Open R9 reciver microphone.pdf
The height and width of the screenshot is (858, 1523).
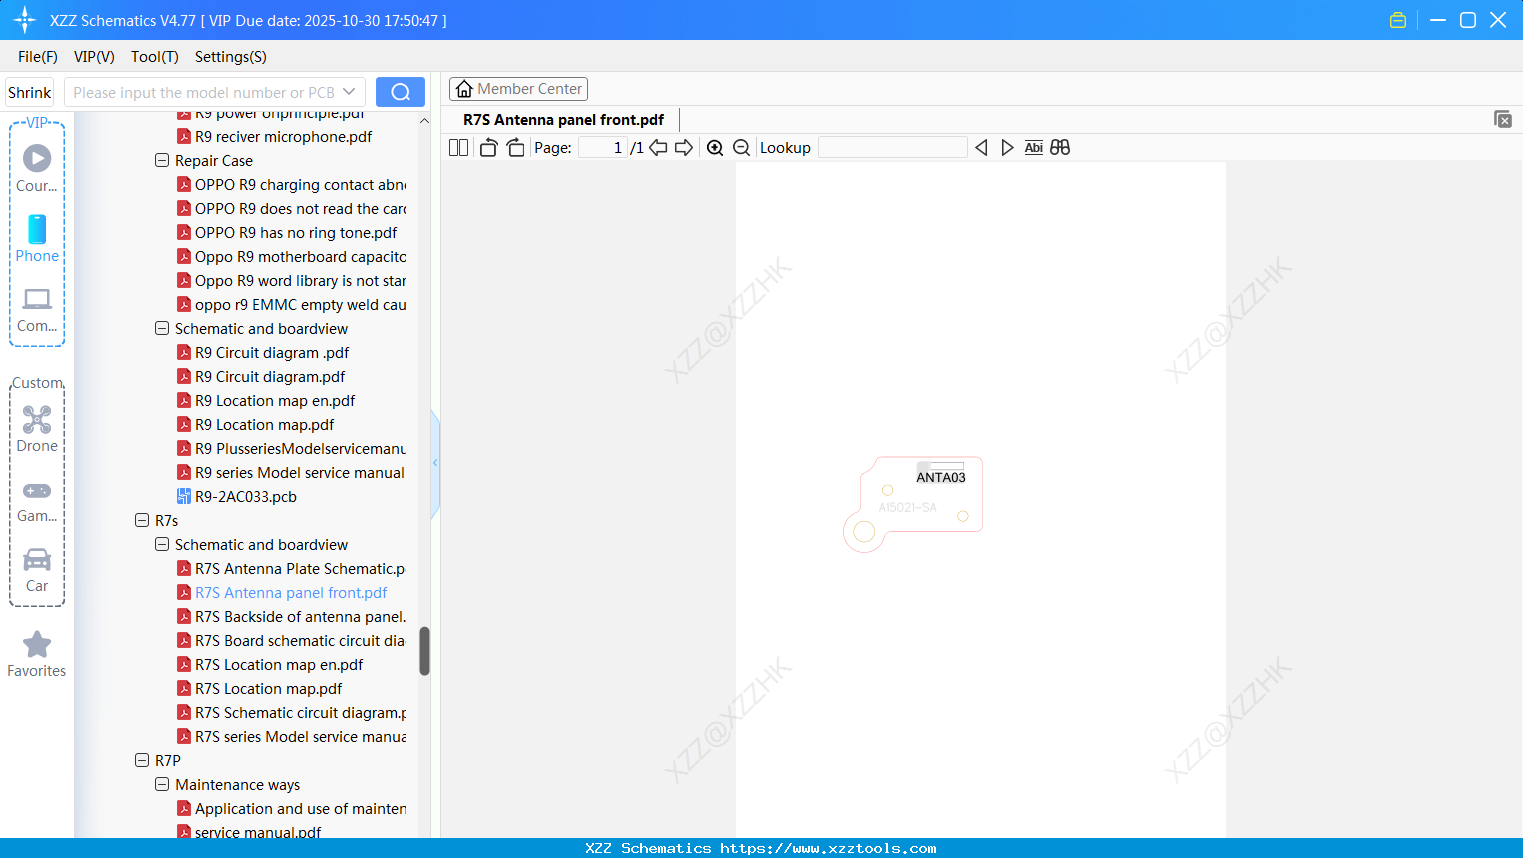[283, 137]
